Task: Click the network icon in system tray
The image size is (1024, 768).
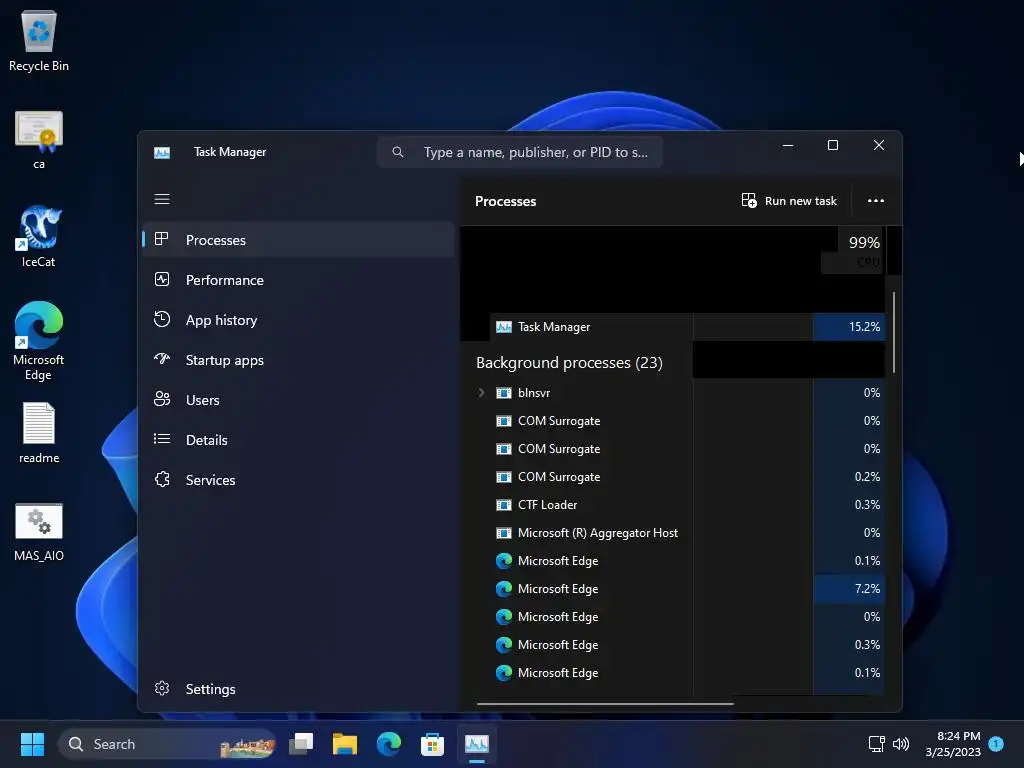Action: [876, 744]
